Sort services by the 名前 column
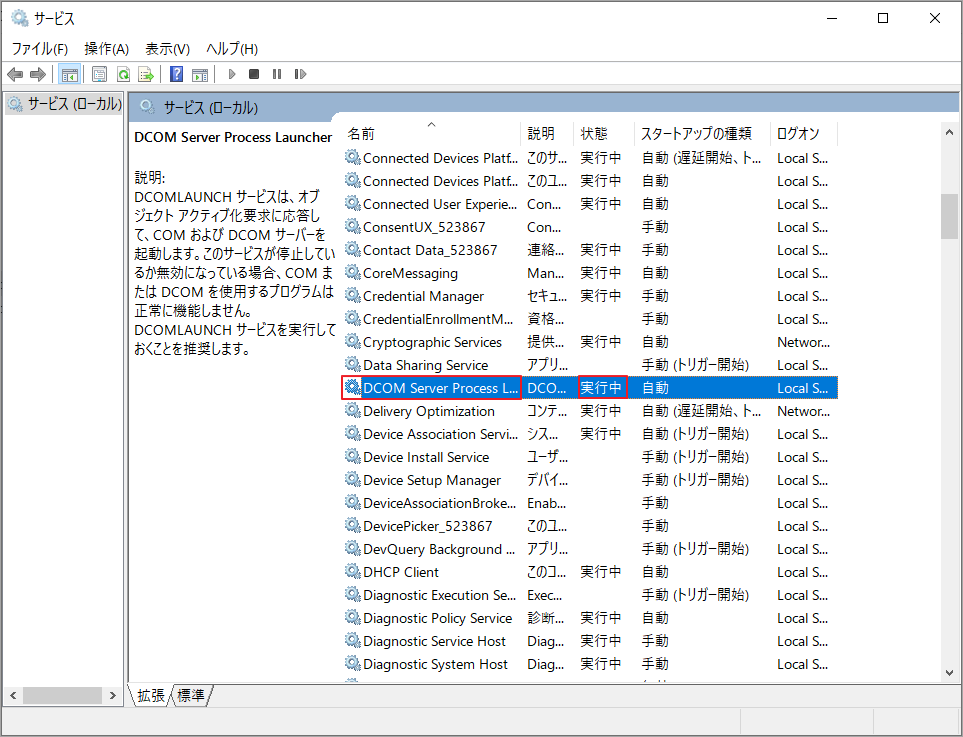The height and width of the screenshot is (737, 963). click(x=360, y=132)
